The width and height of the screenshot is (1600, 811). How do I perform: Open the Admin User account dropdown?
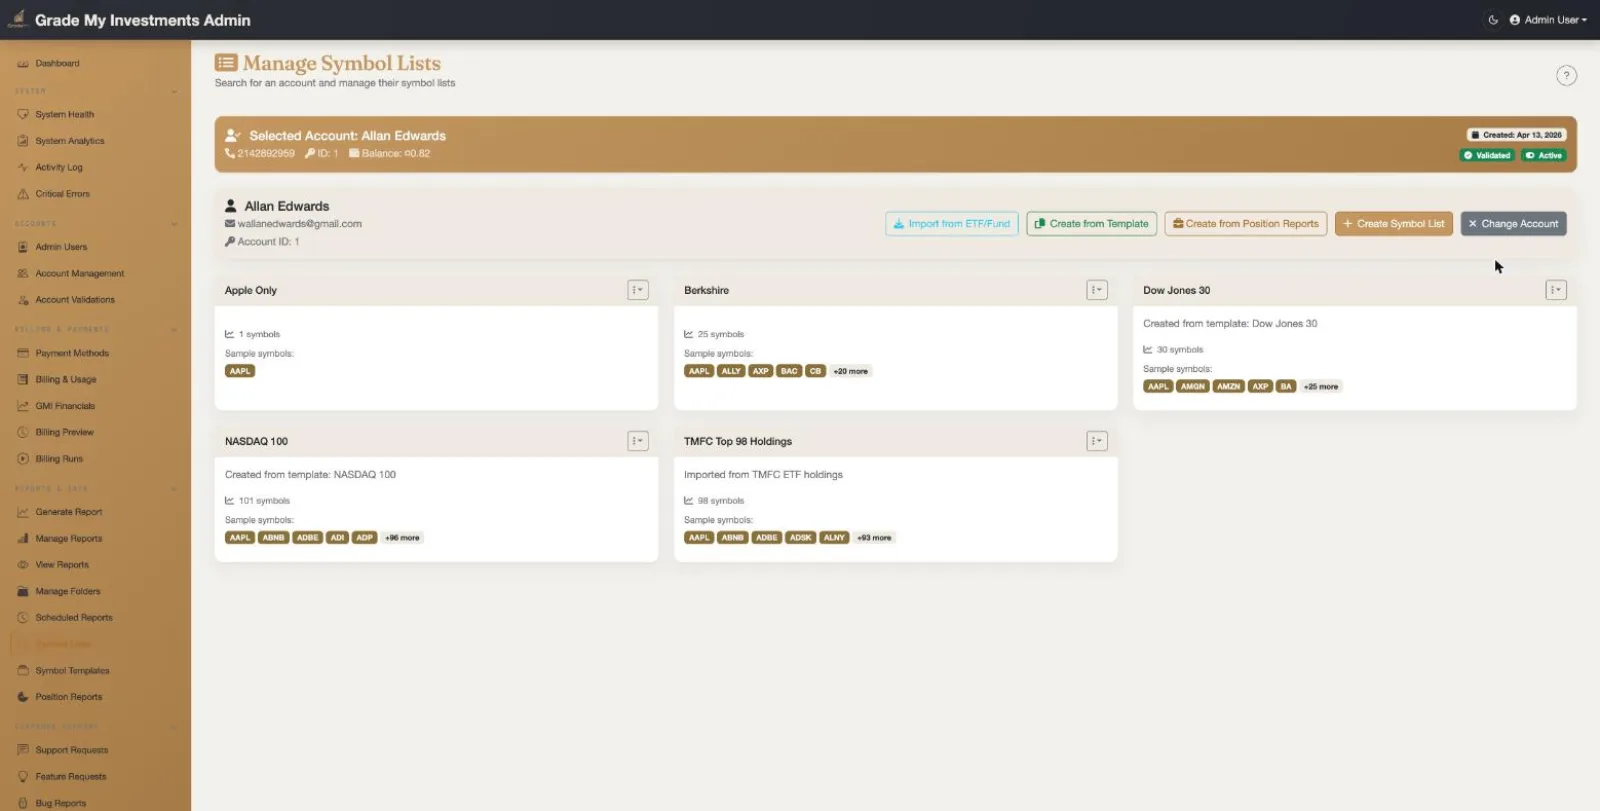[x=1548, y=20]
